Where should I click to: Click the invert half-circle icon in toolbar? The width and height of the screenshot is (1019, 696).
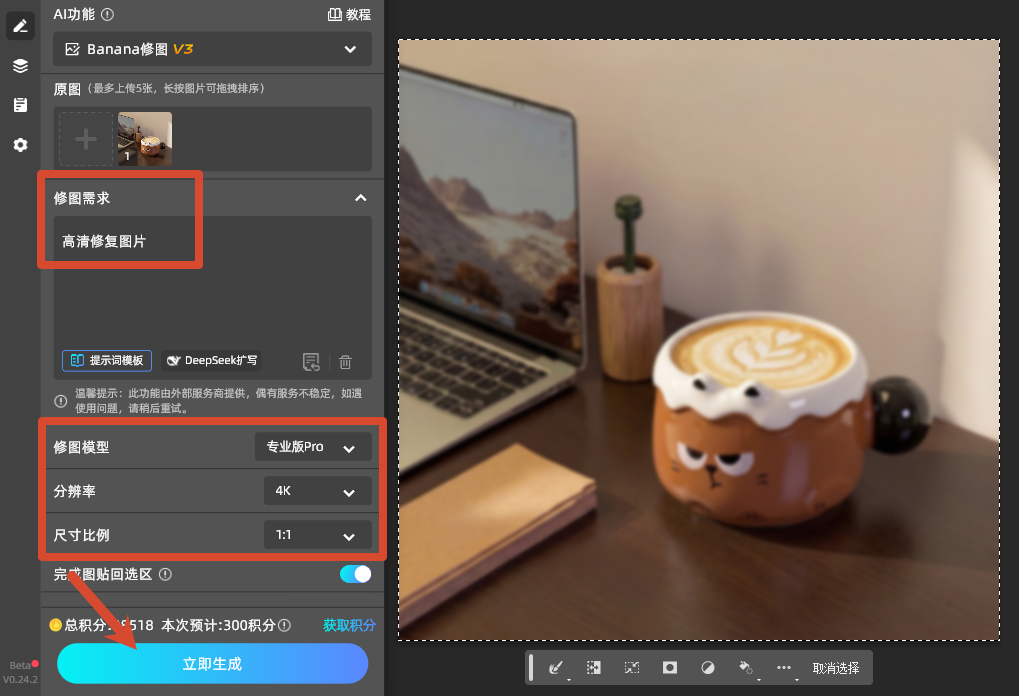pos(708,667)
